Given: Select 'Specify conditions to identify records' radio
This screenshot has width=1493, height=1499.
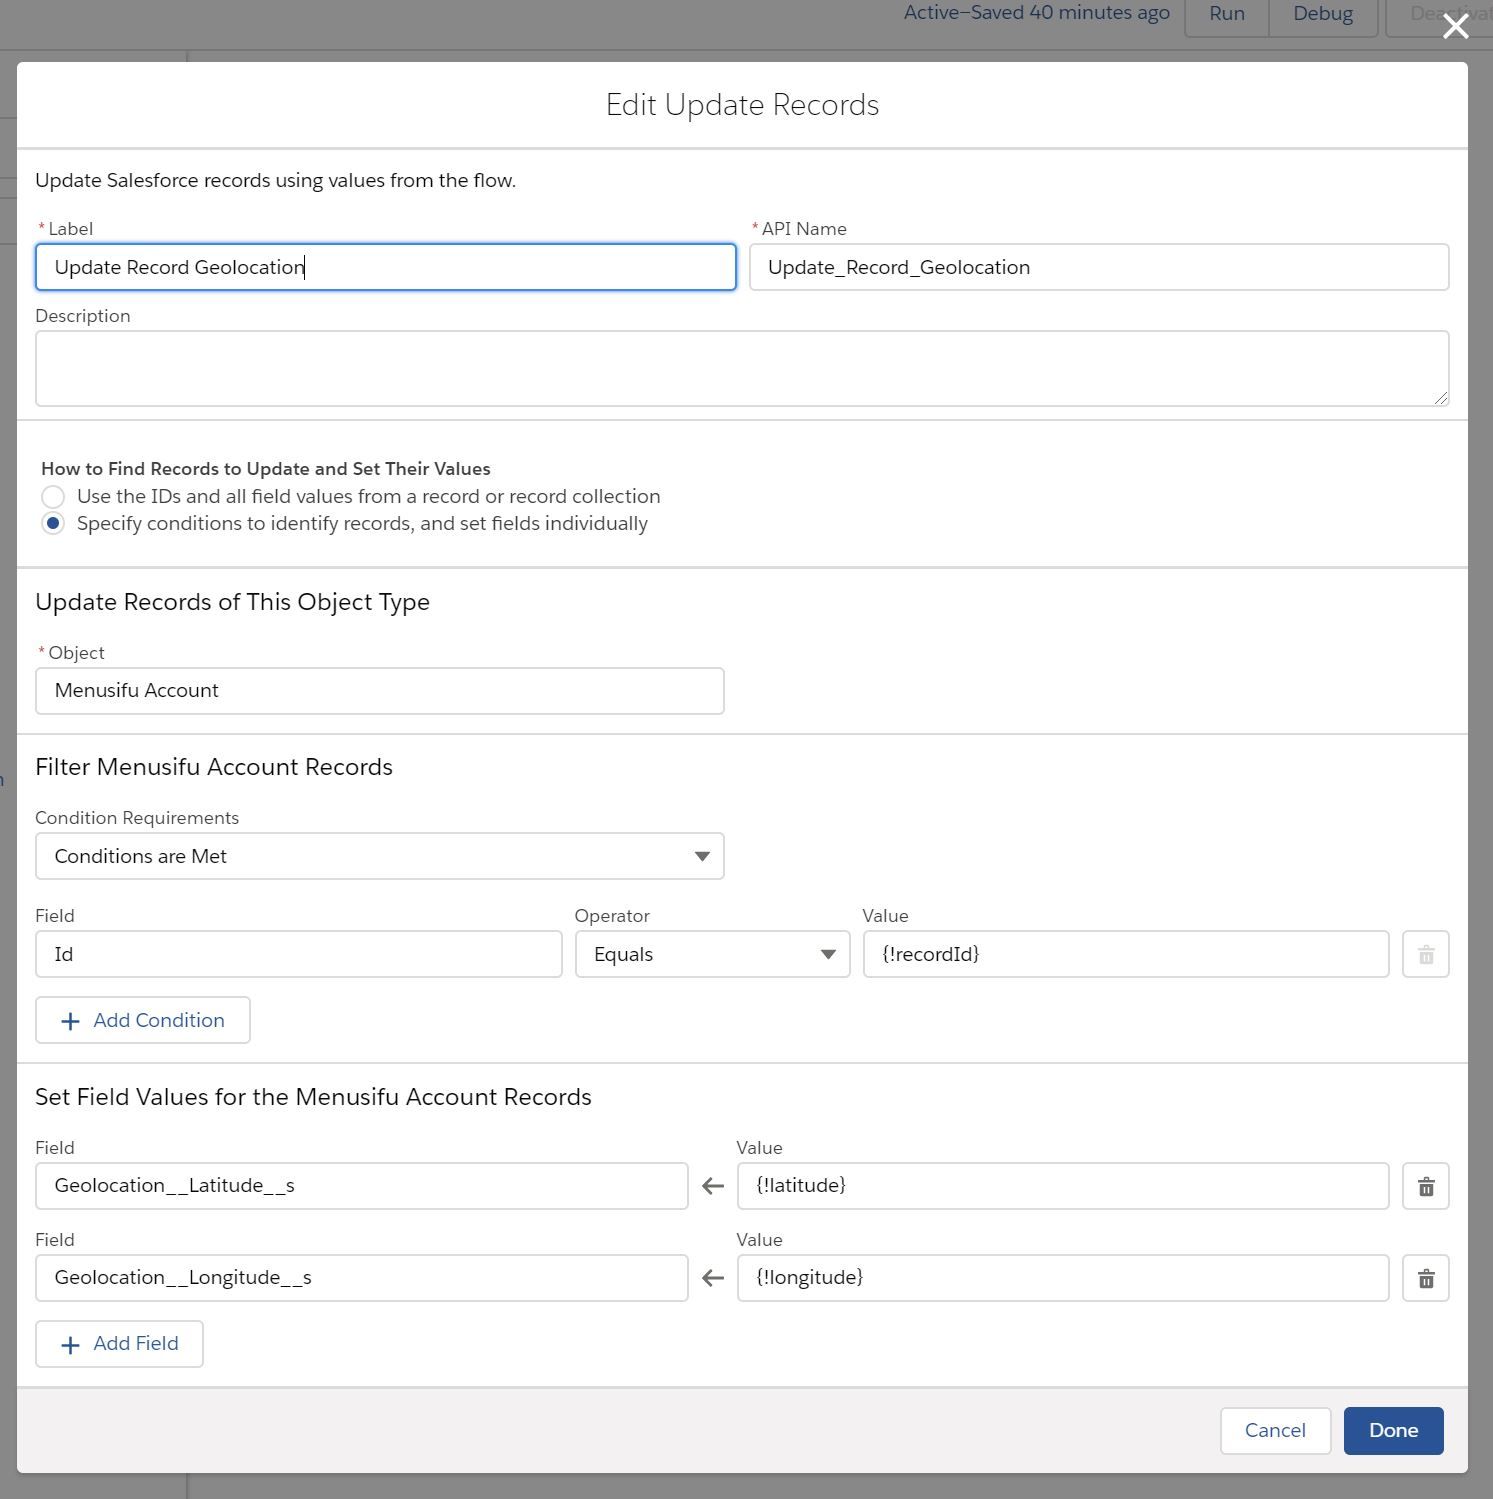Looking at the screenshot, I should tap(53, 524).
